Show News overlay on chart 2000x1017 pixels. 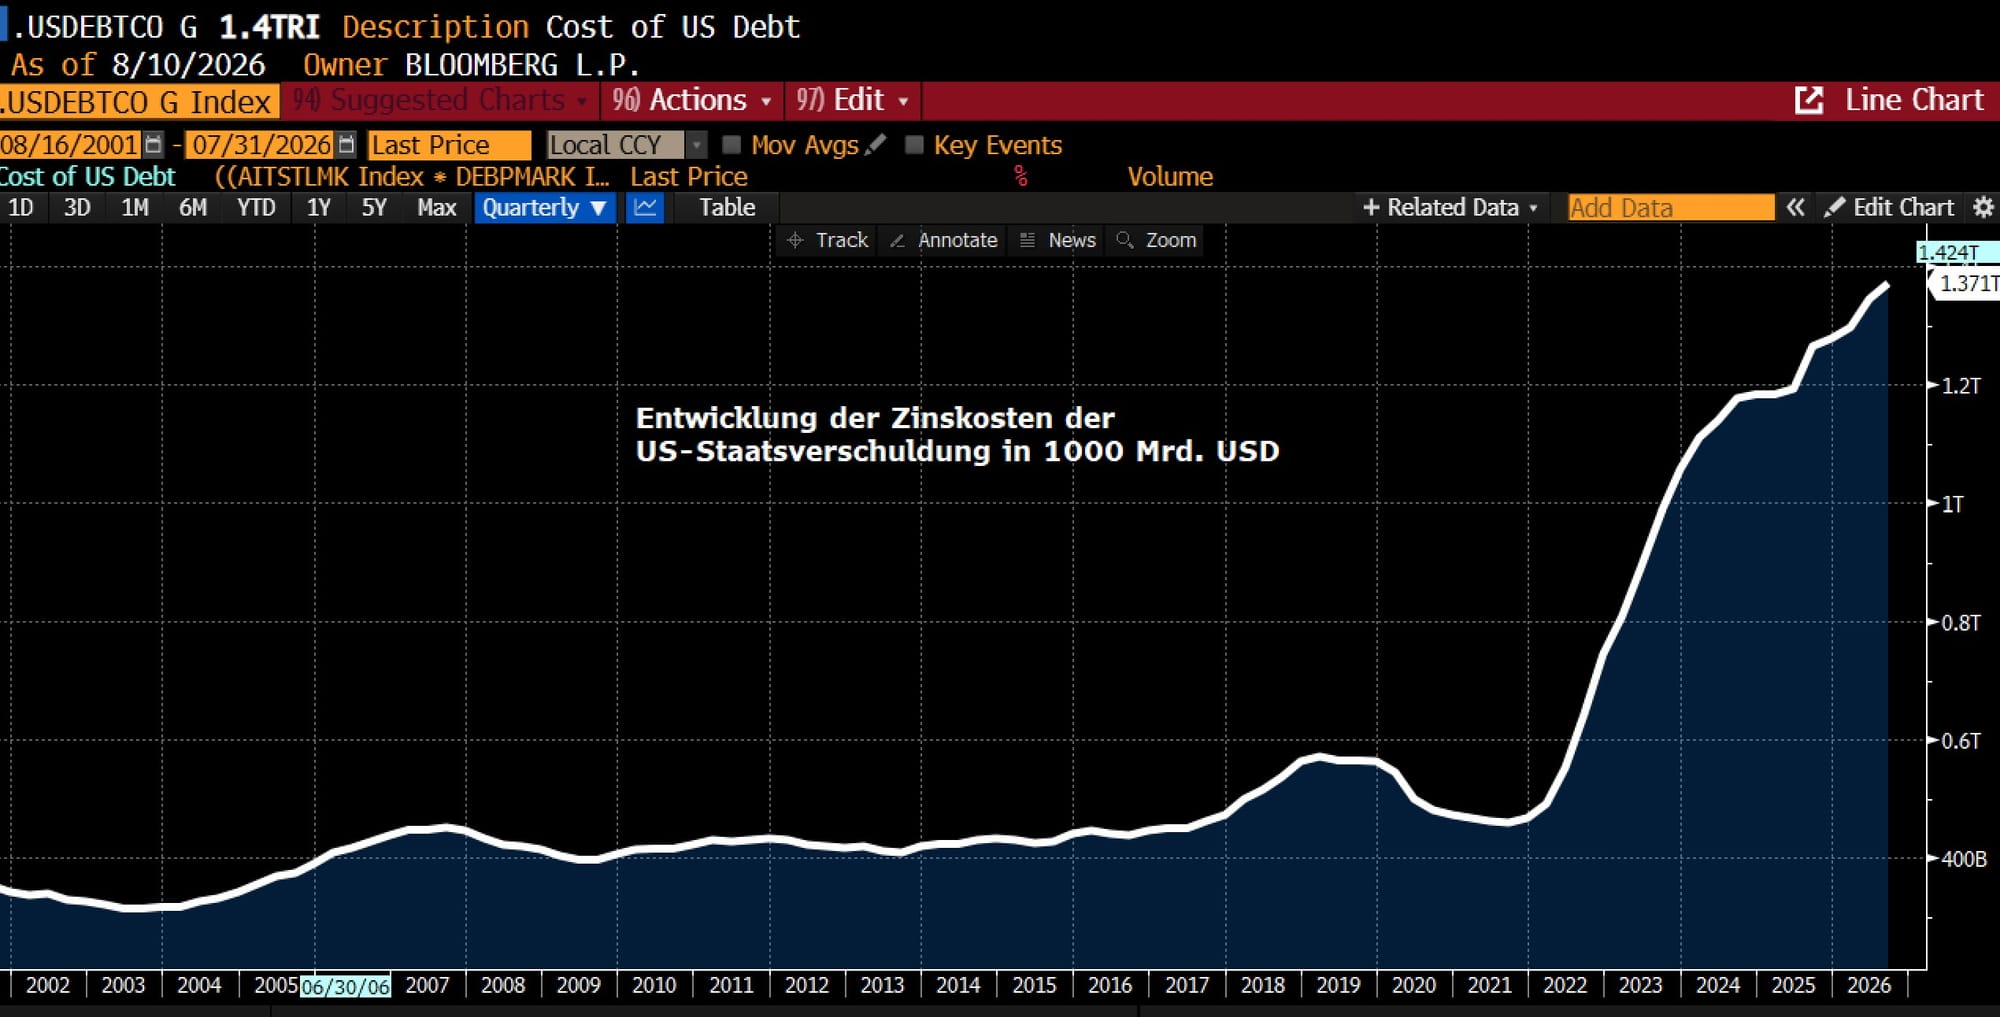[x=1057, y=240]
